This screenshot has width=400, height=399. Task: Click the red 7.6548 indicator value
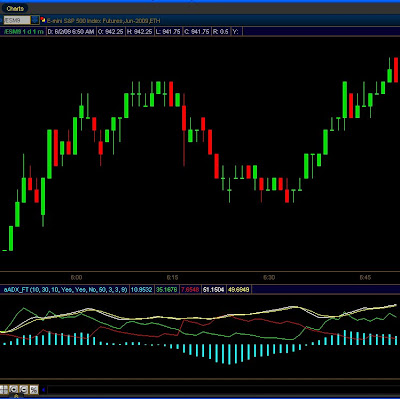pos(190,290)
